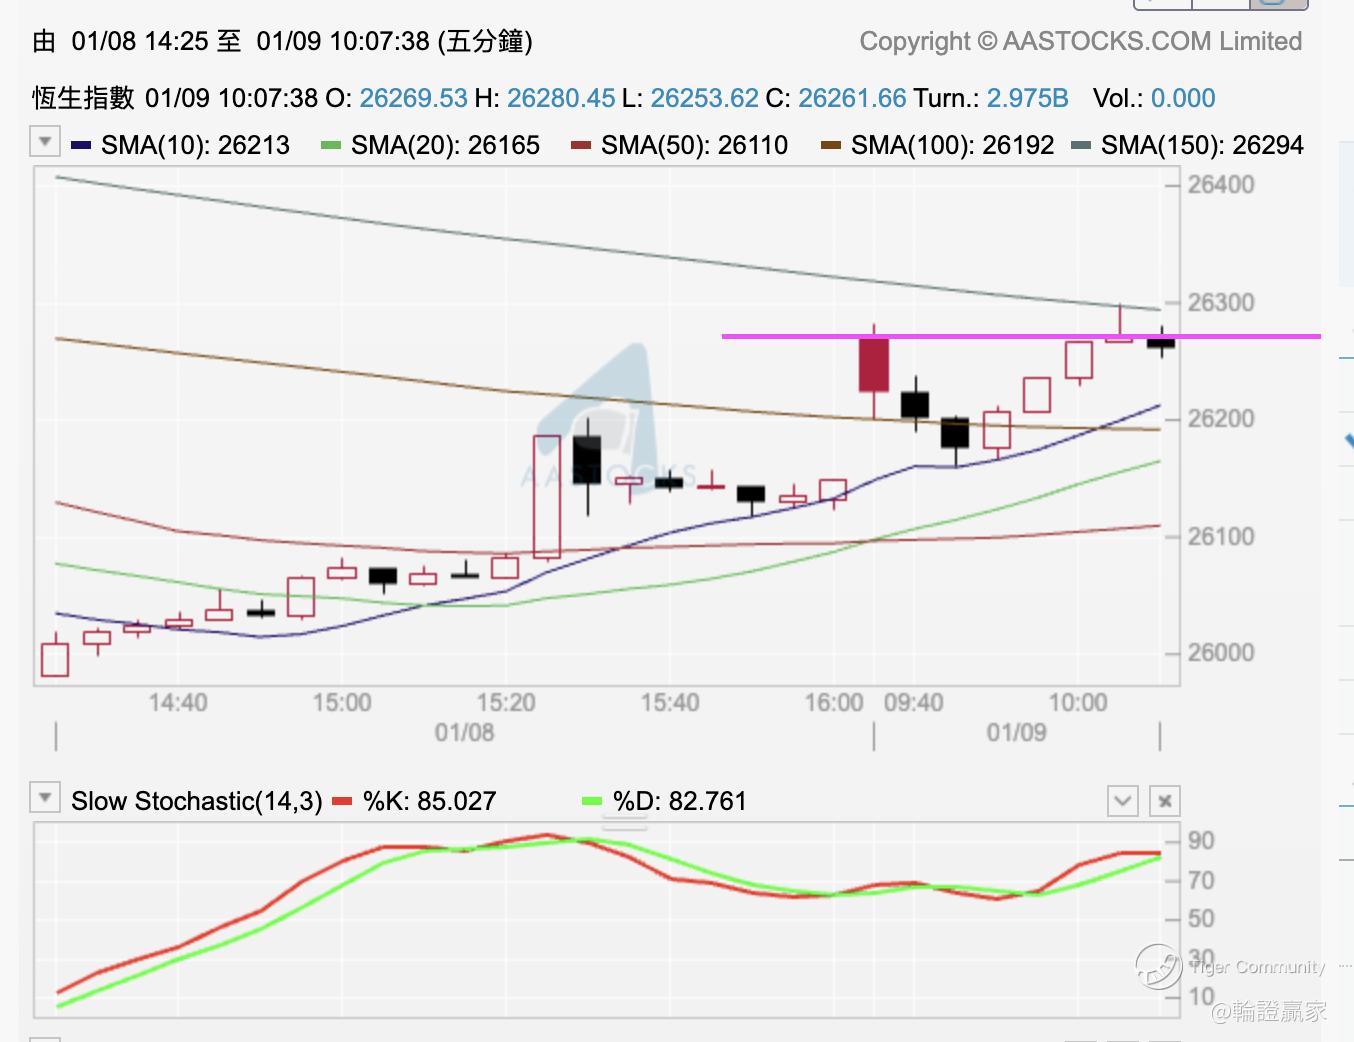
Task: Click the dark blue SMA(10) color swatch
Action: tap(82, 146)
